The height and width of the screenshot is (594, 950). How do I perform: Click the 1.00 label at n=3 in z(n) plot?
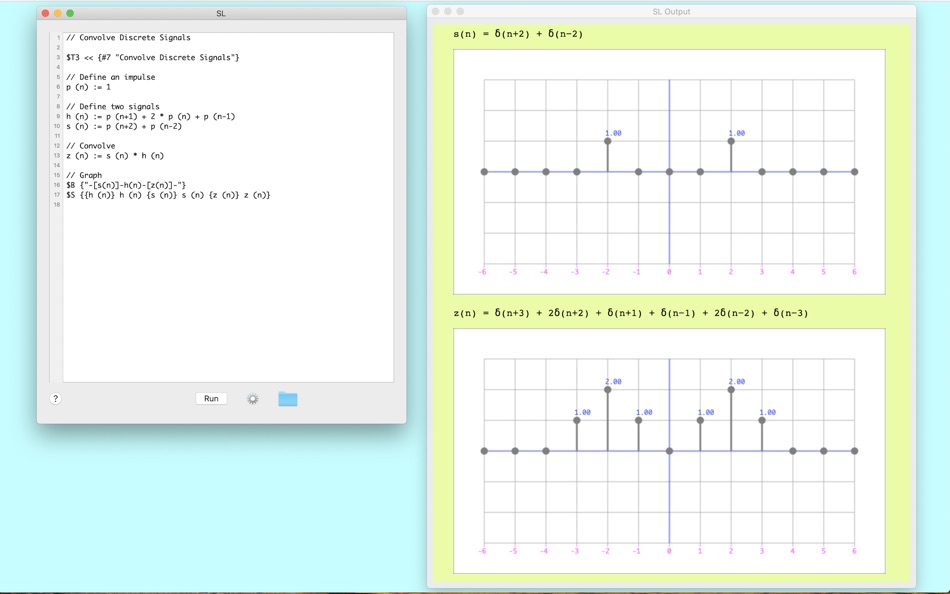(768, 412)
